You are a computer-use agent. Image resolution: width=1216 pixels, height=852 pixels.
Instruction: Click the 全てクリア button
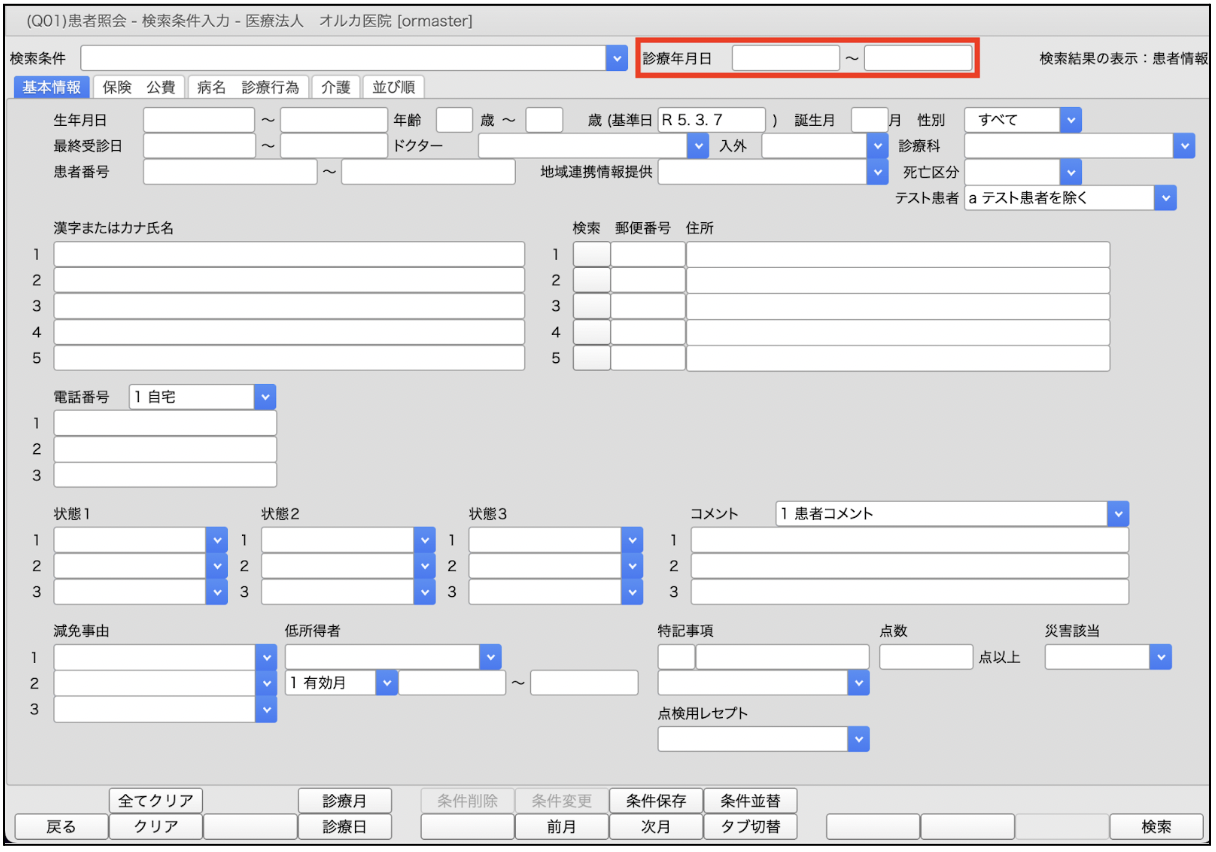[x=155, y=801]
